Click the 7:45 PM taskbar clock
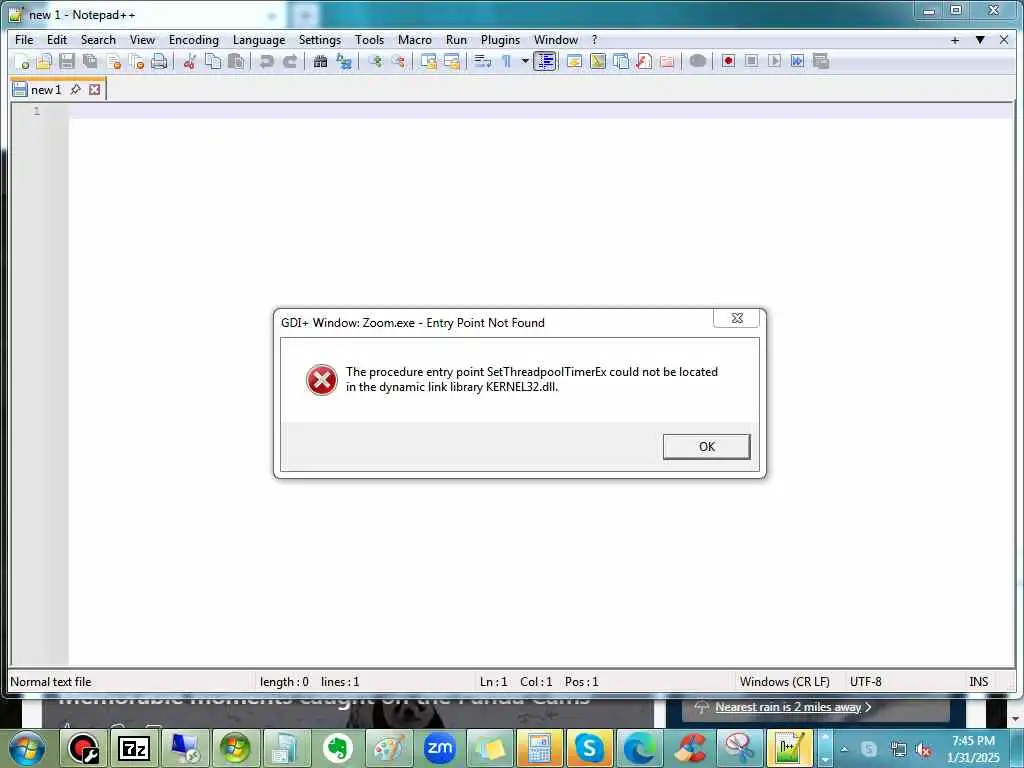 click(x=973, y=741)
